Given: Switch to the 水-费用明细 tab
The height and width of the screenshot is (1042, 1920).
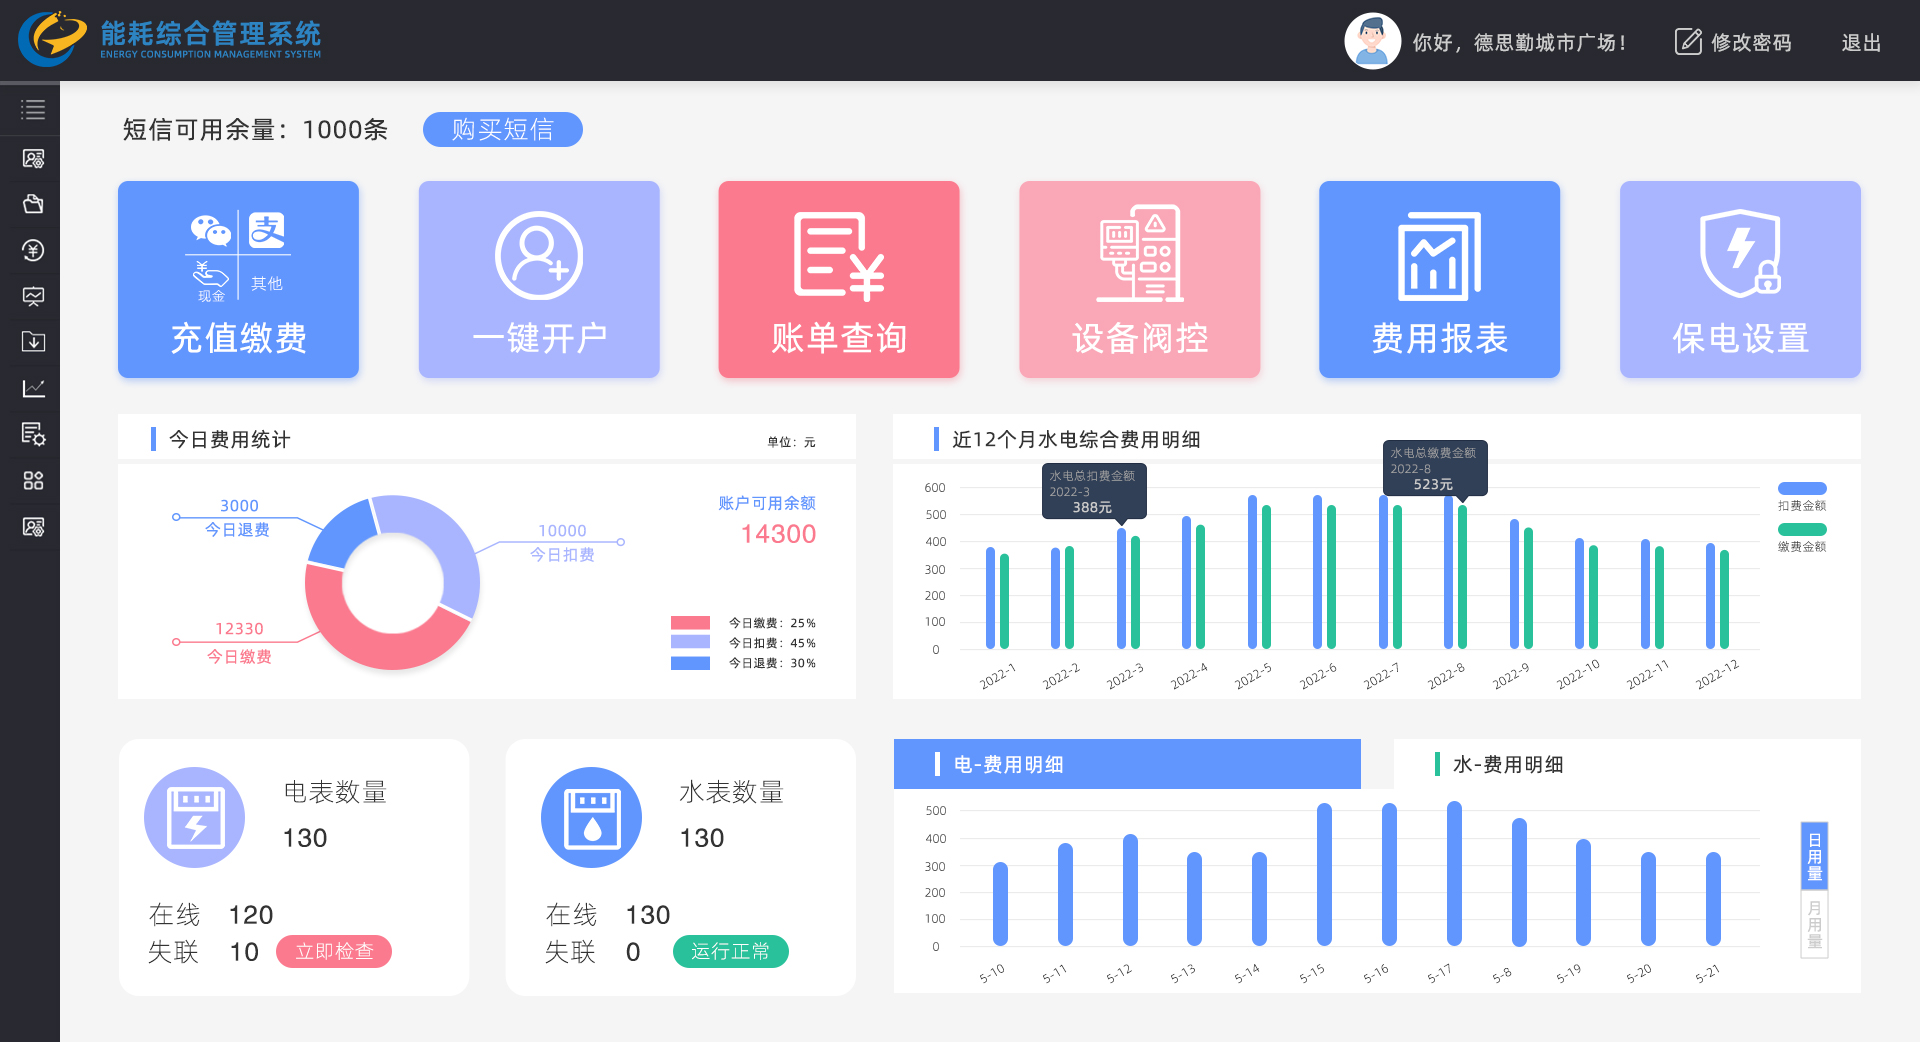Looking at the screenshot, I should [x=1507, y=765].
